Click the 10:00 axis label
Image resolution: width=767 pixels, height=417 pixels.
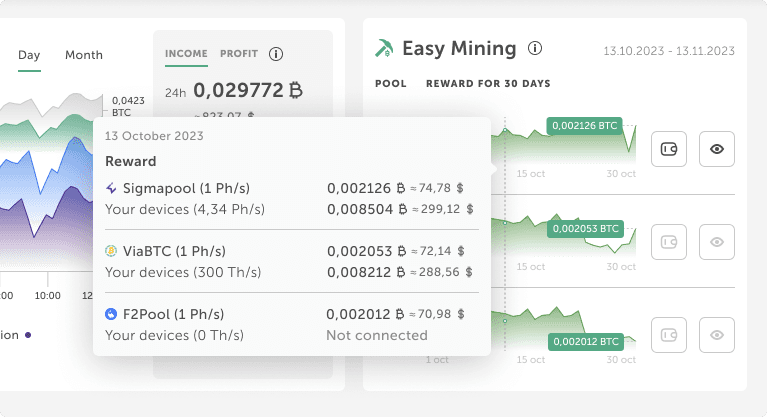pos(47,296)
